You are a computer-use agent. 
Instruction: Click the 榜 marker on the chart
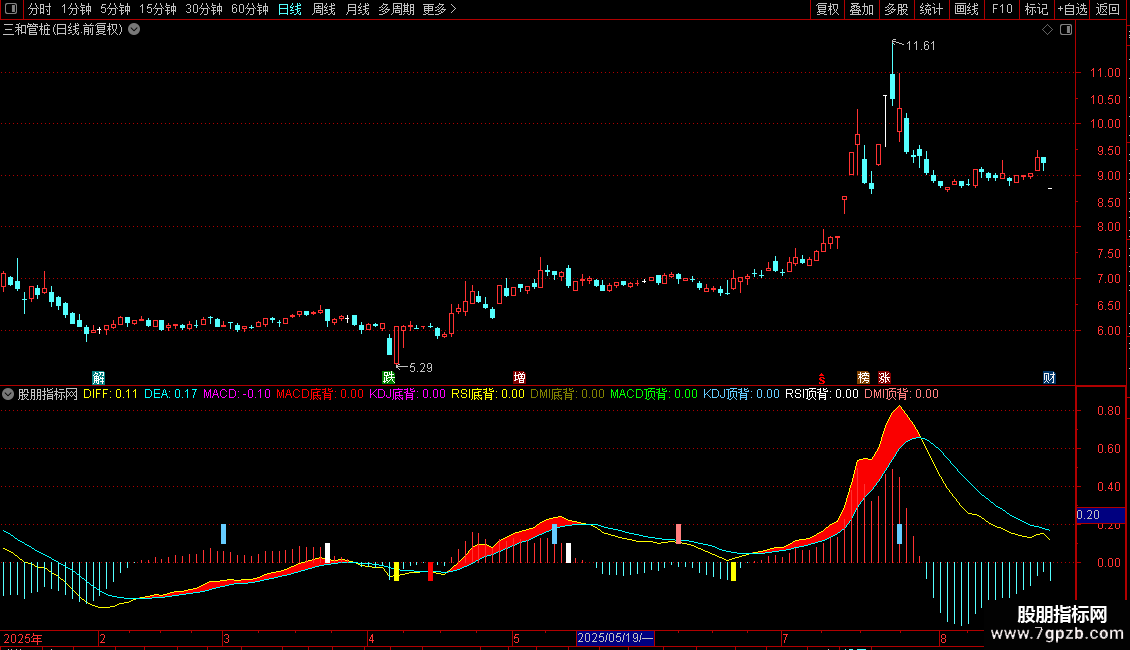point(863,378)
